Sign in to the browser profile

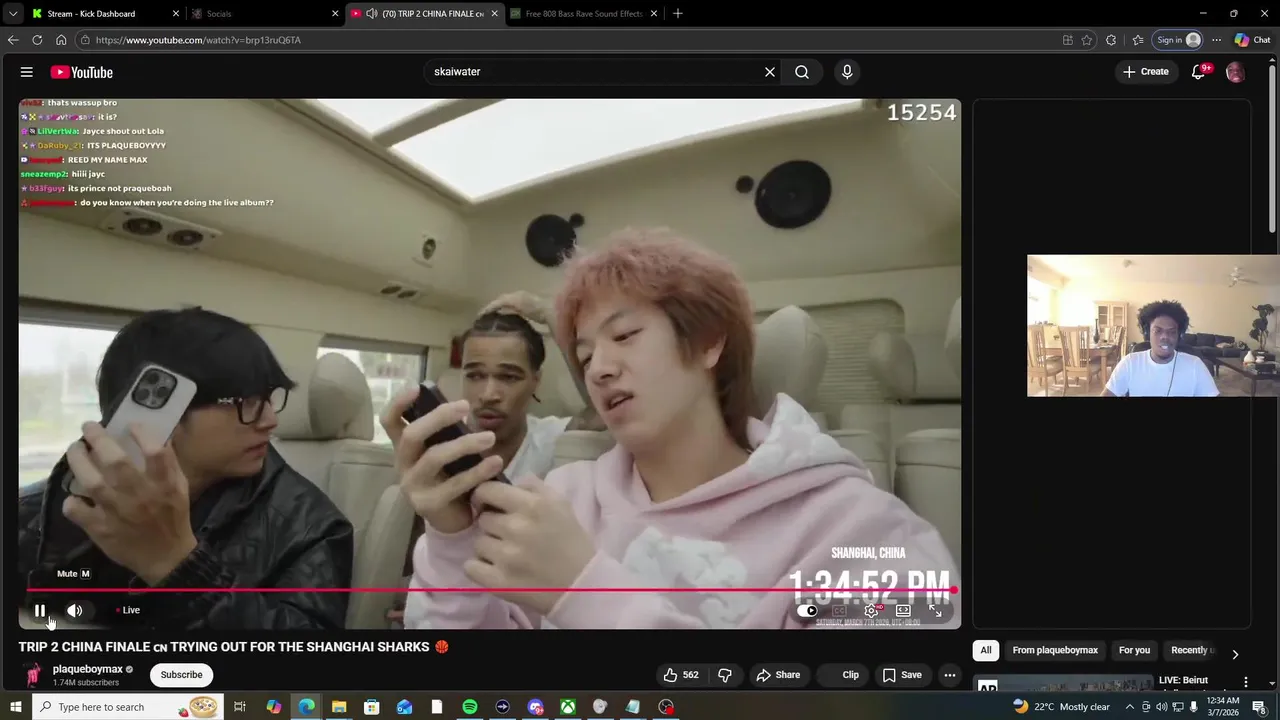tap(1178, 40)
